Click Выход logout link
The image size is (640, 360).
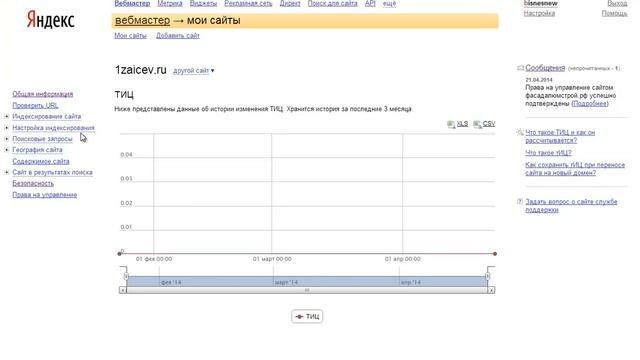click(x=617, y=3)
